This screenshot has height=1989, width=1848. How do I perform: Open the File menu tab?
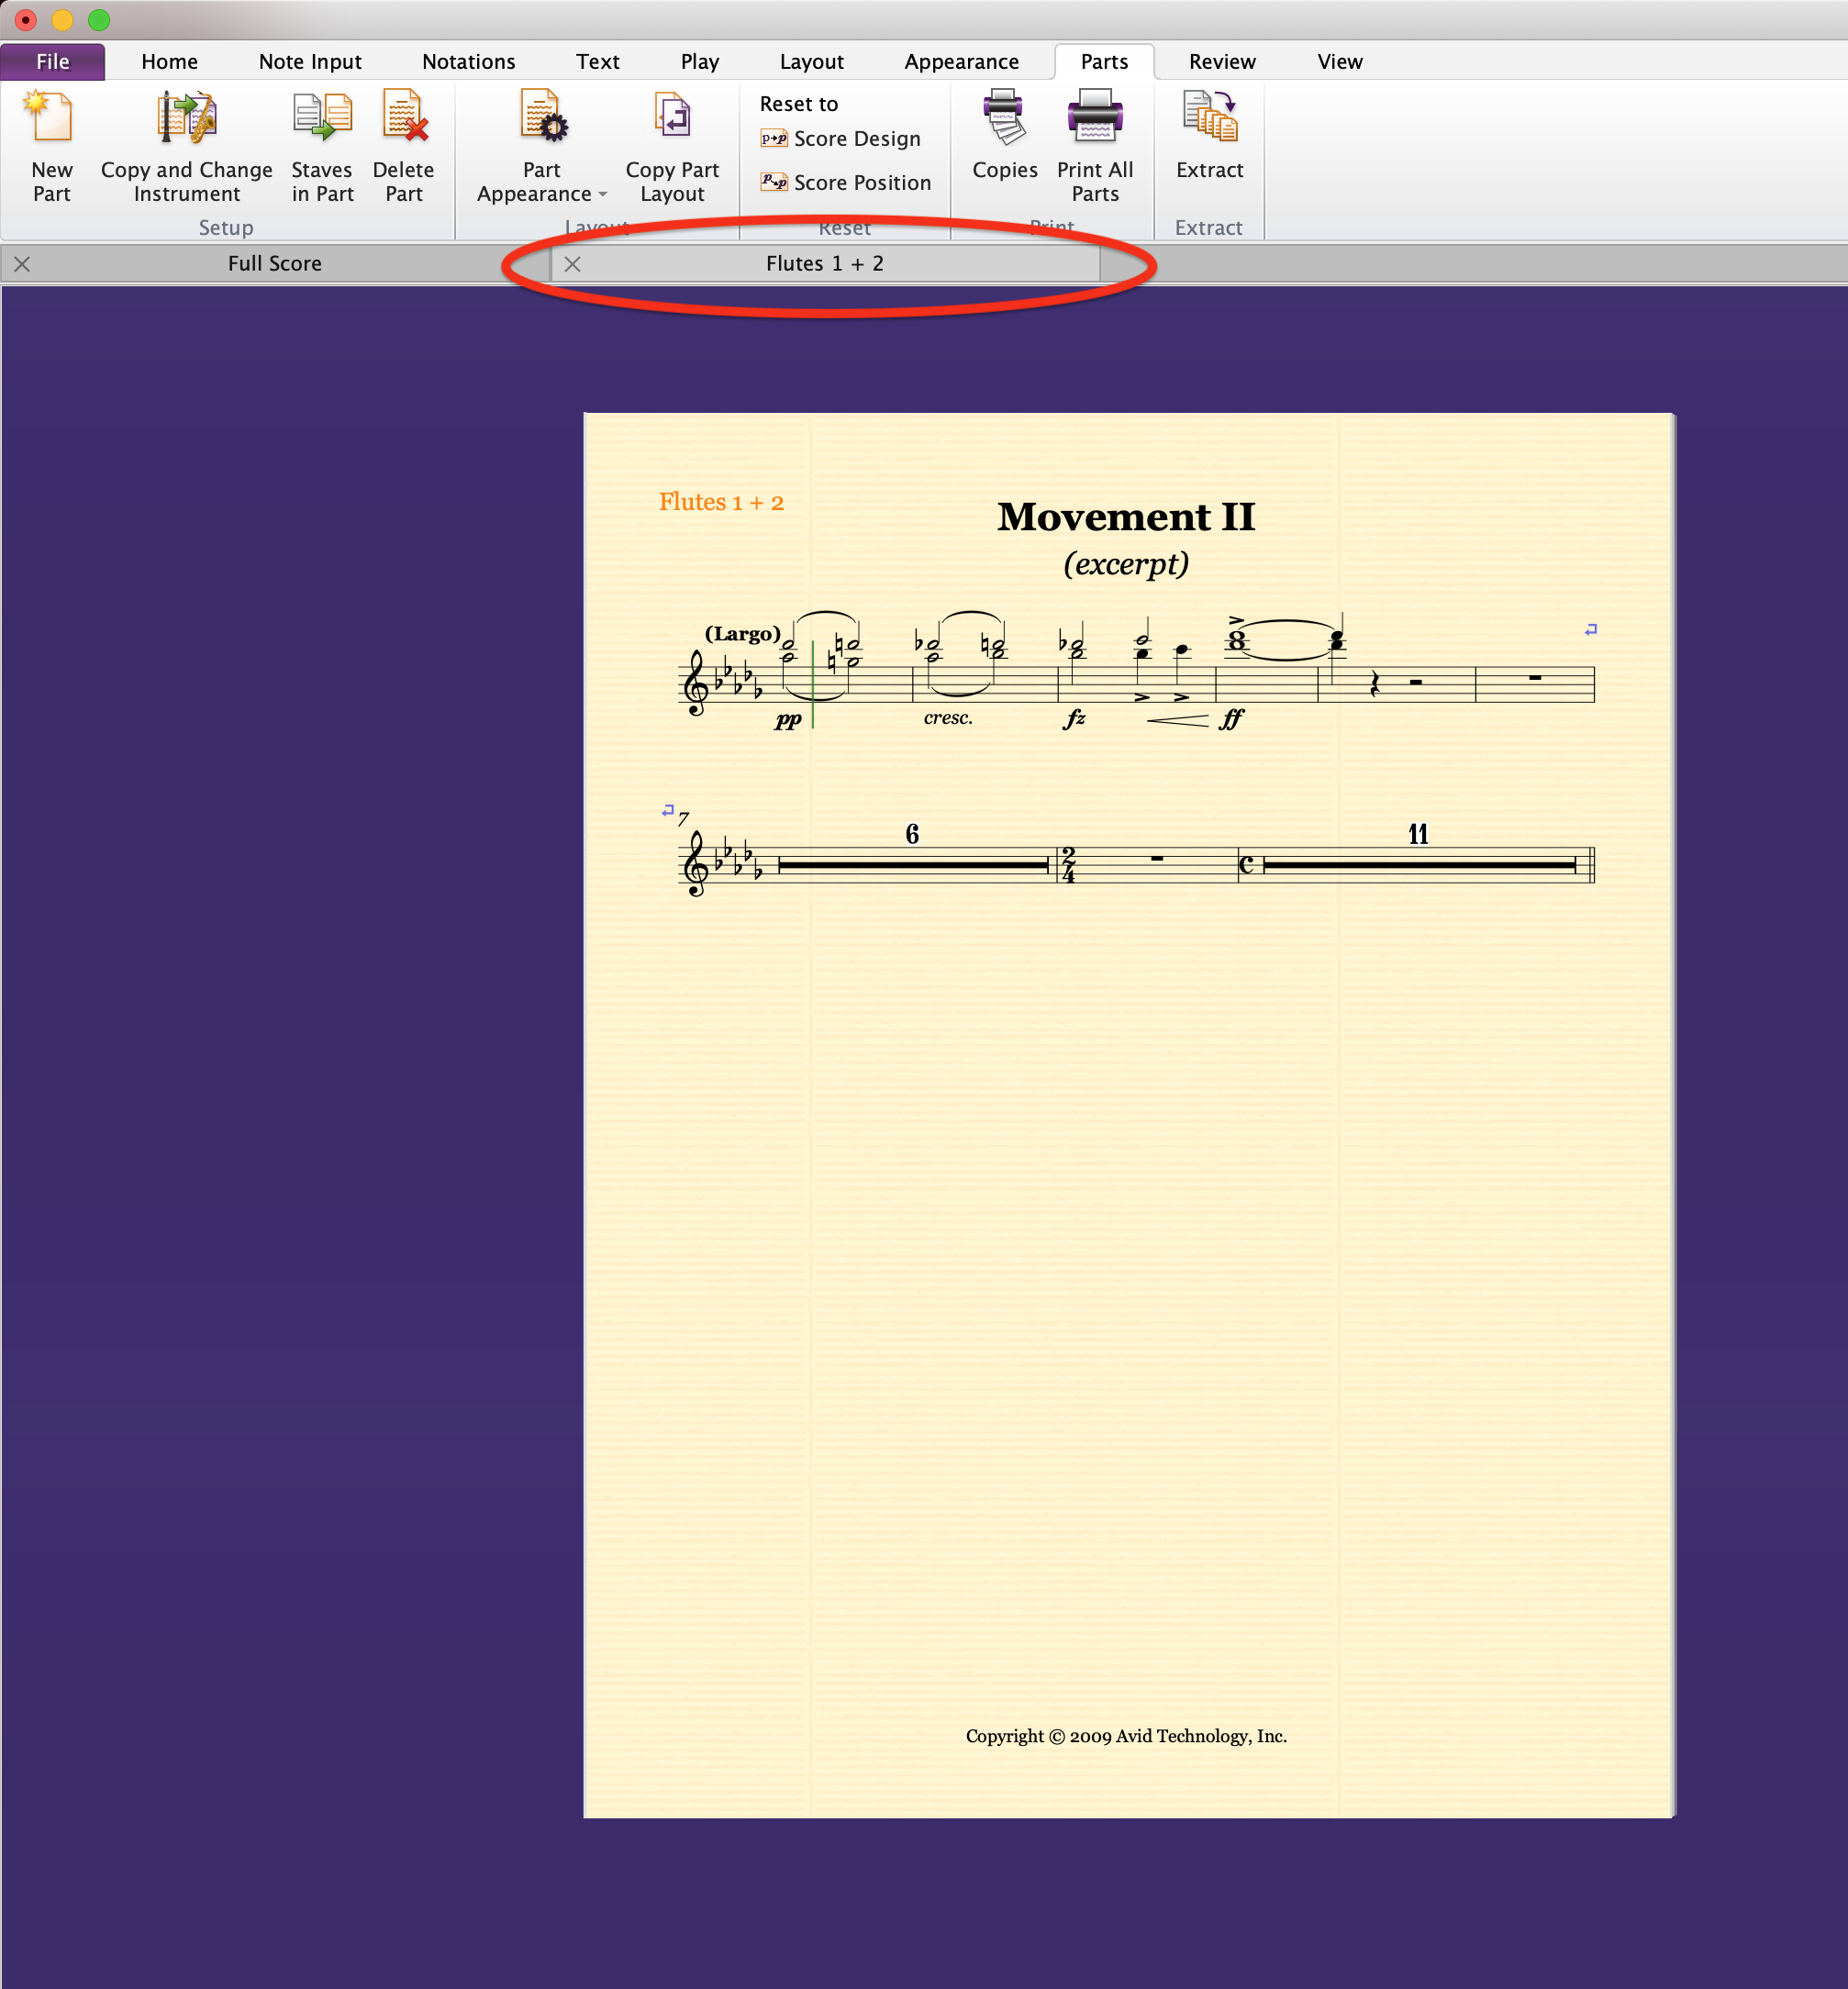(x=53, y=62)
